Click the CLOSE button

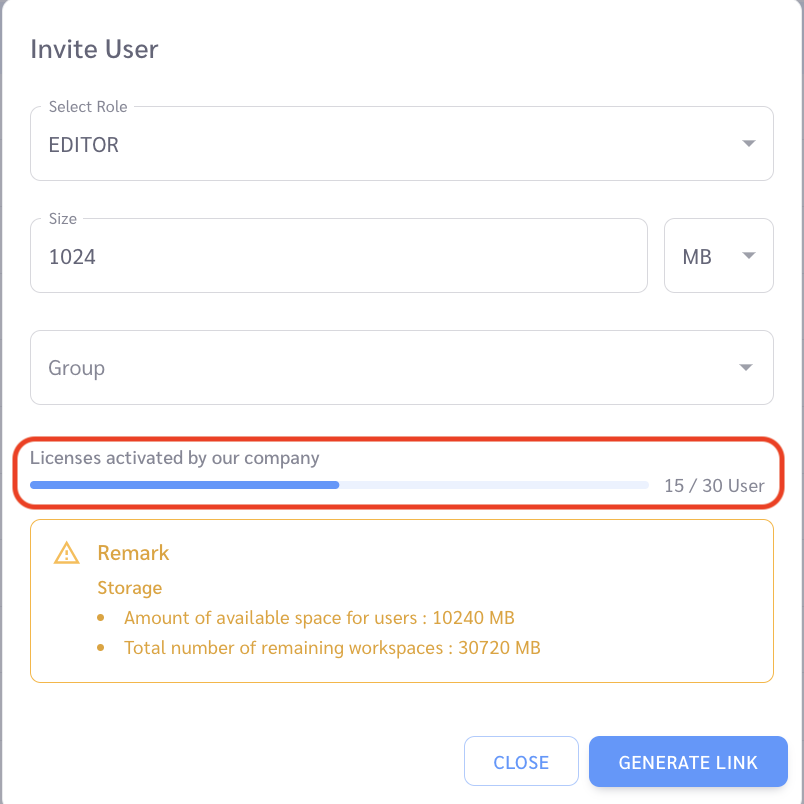pos(521,762)
